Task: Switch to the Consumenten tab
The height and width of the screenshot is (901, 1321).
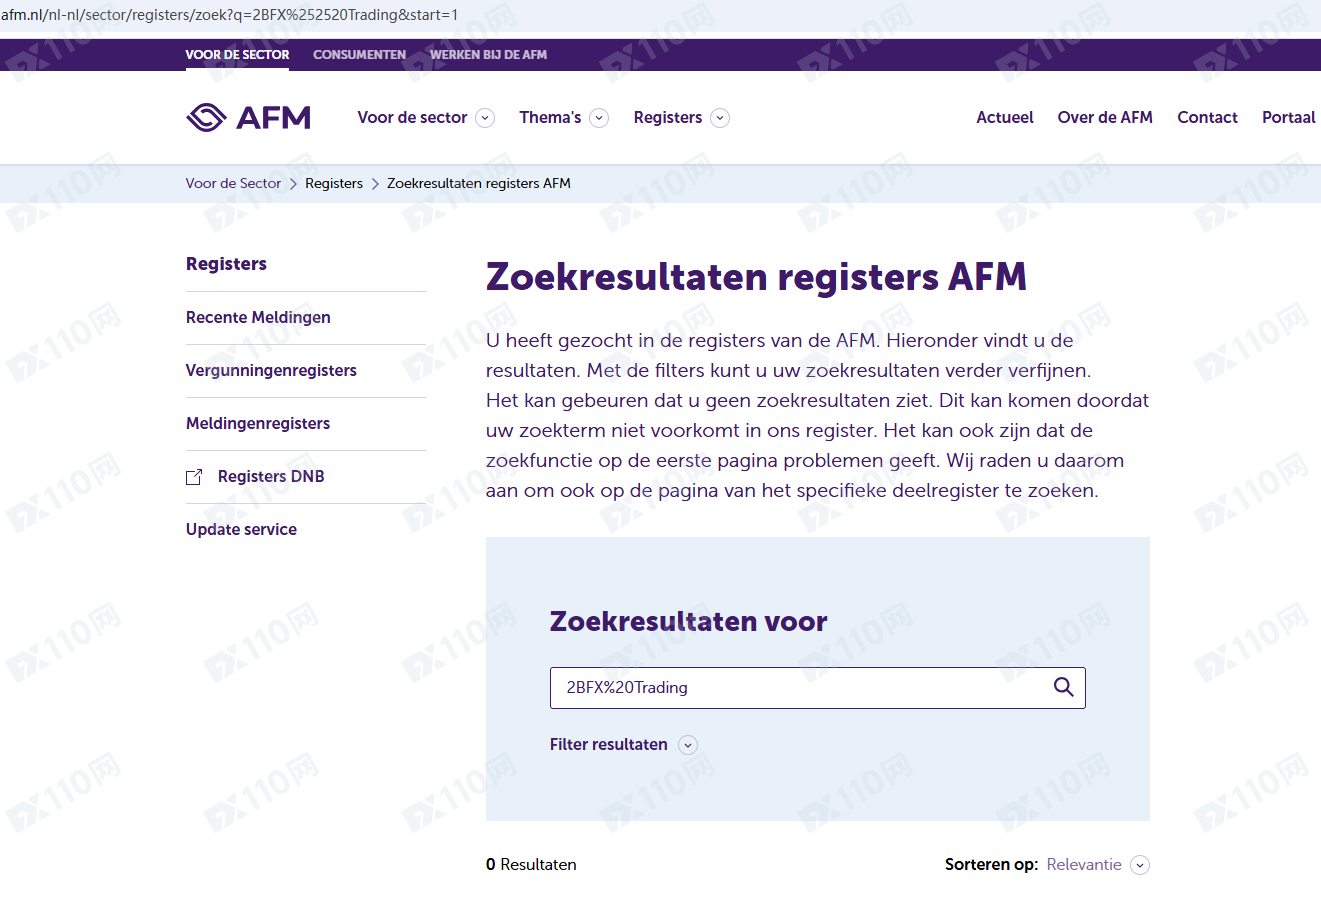Action: pyautogui.click(x=359, y=55)
